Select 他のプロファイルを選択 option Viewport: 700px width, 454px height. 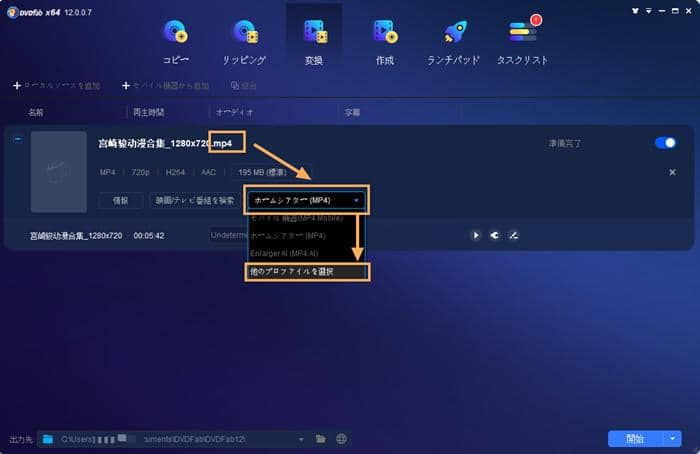click(307, 271)
